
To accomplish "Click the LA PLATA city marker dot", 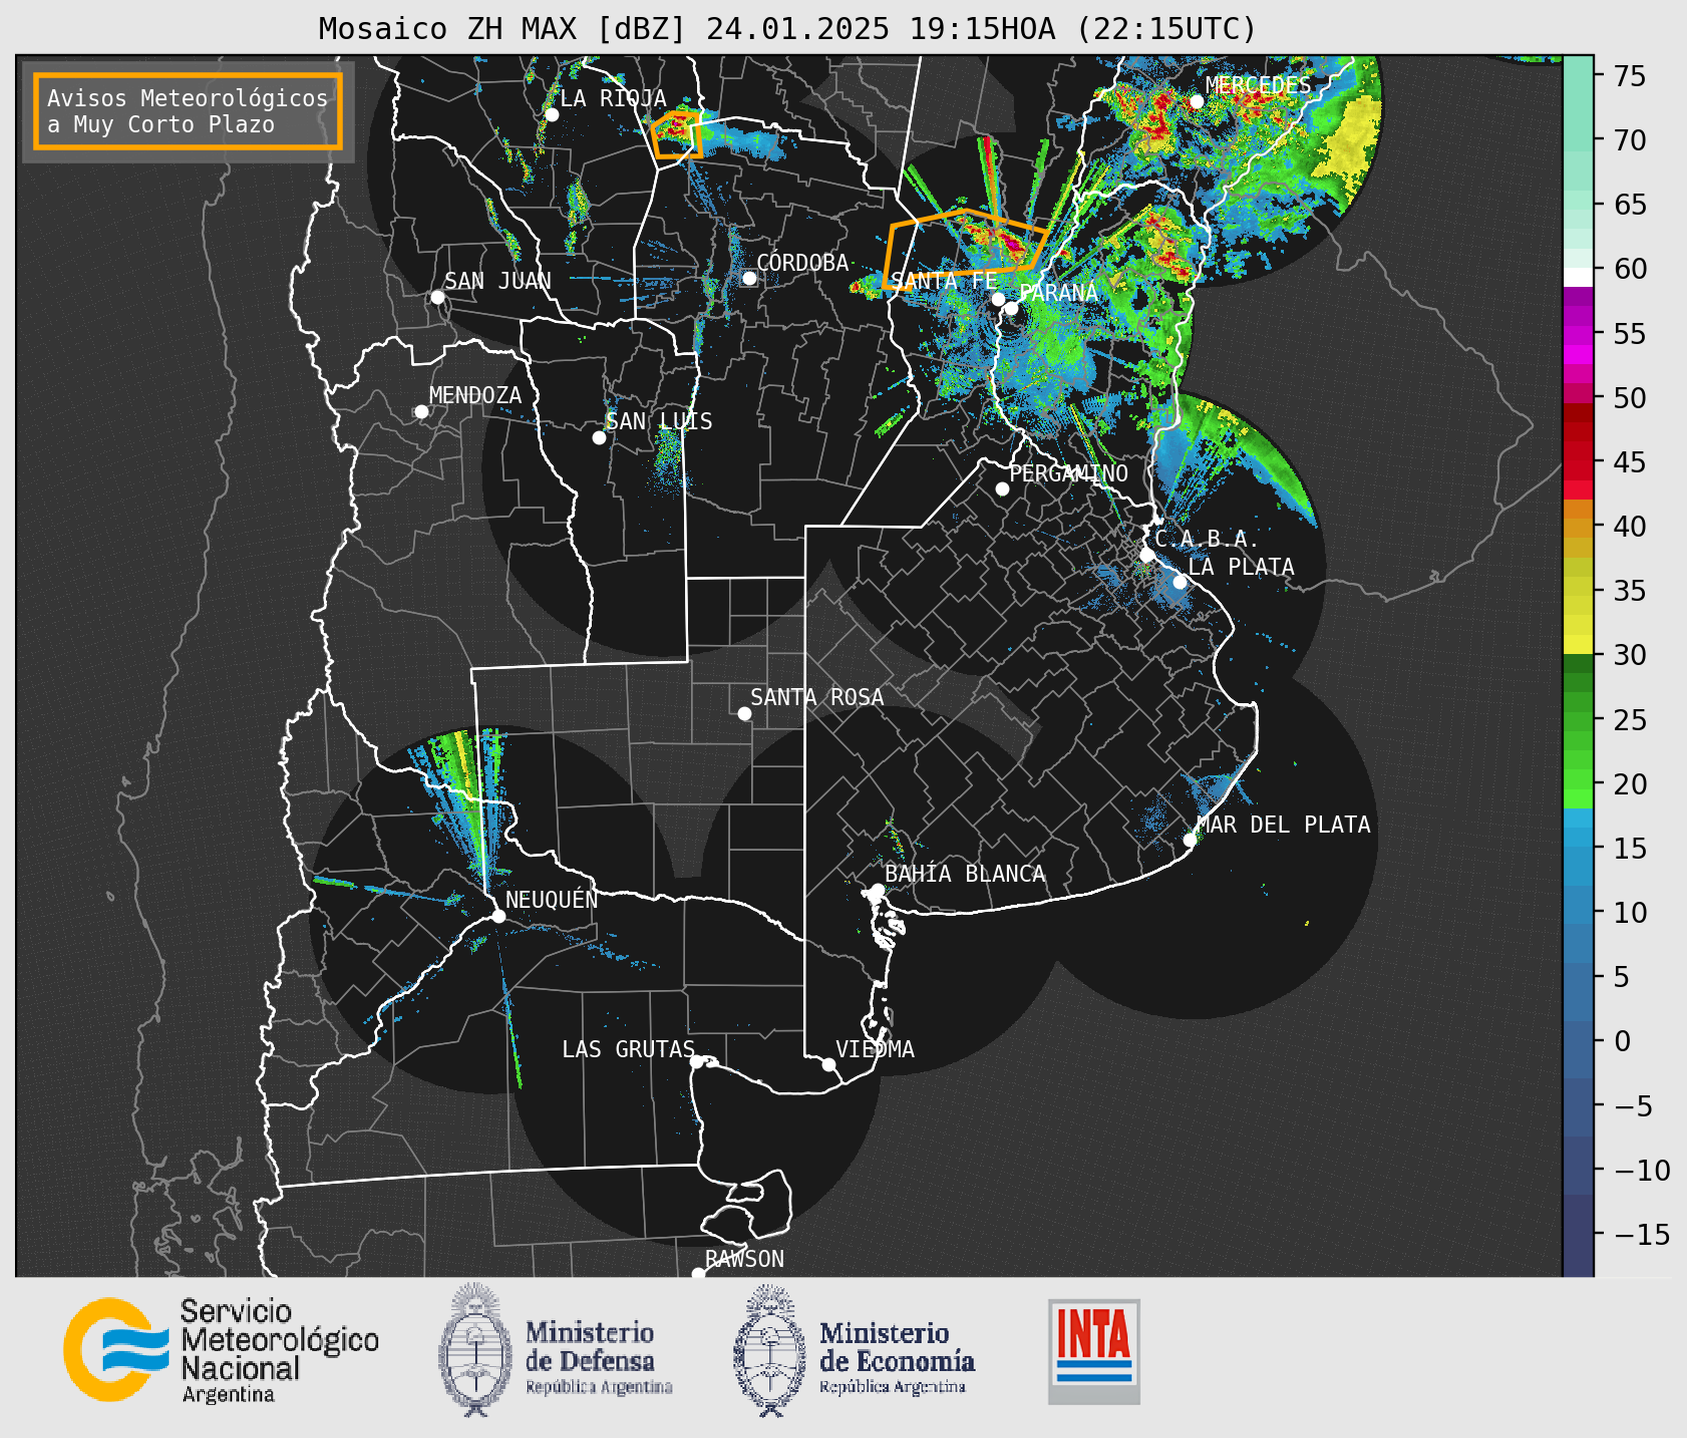I will (x=1180, y=582).
